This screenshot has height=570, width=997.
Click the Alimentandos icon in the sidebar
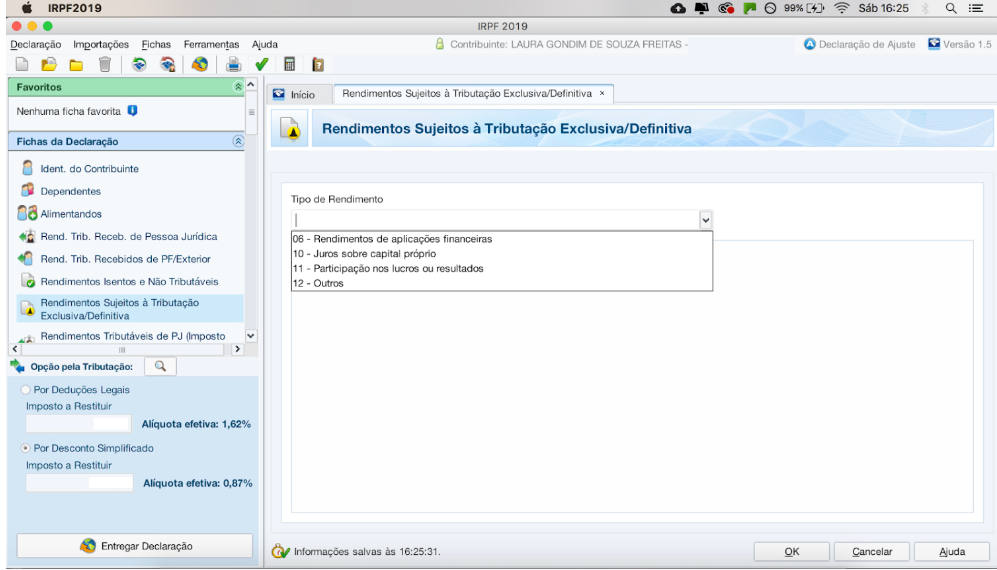(27, 213)
